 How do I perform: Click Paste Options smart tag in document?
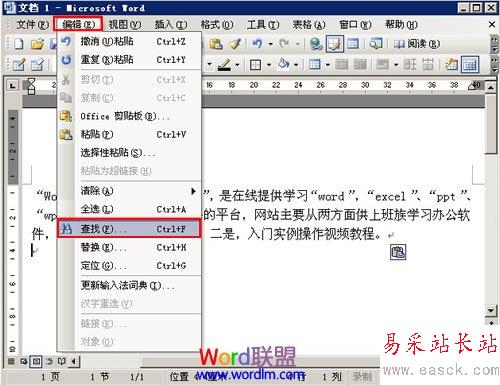click(x=398, y=252)
